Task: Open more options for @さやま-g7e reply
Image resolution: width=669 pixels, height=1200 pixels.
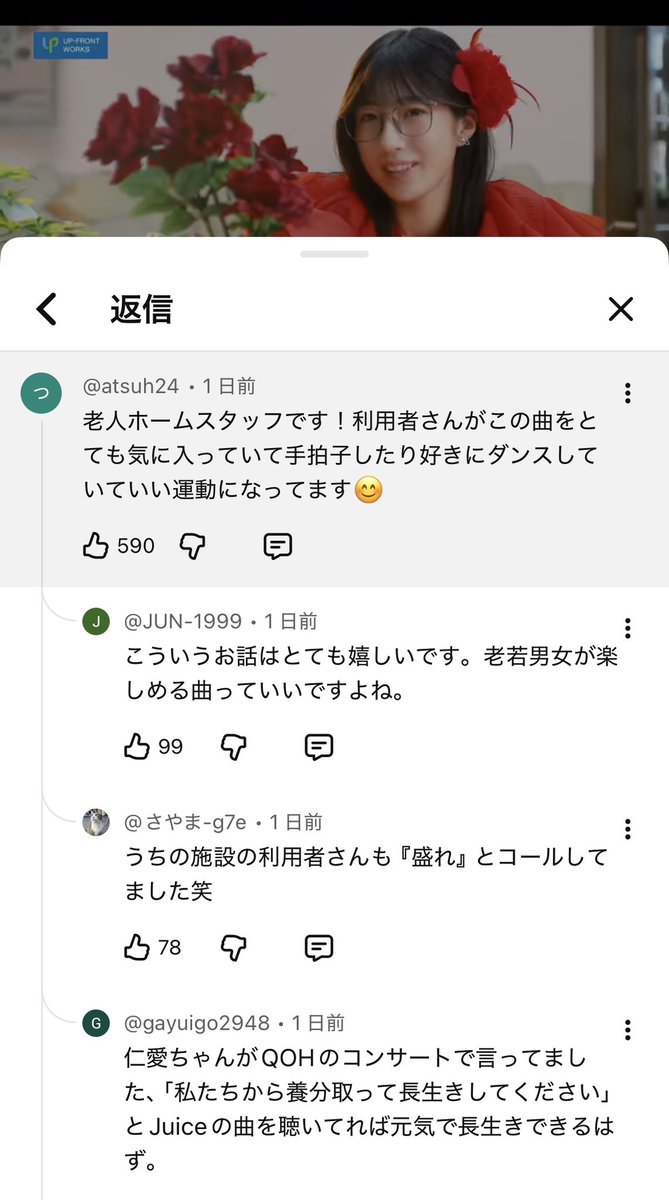Action: pyautogui.click(x=627, y=829)
